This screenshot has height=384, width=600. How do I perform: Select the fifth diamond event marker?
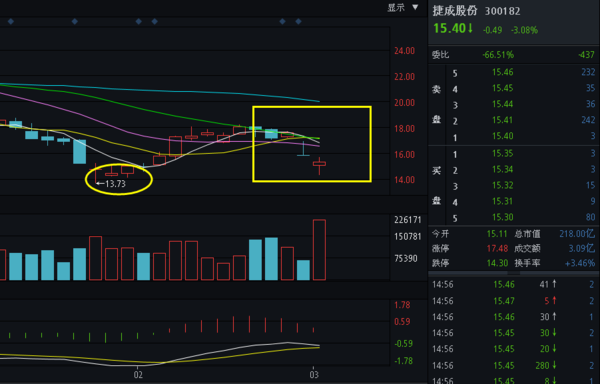tap(282, 21)
